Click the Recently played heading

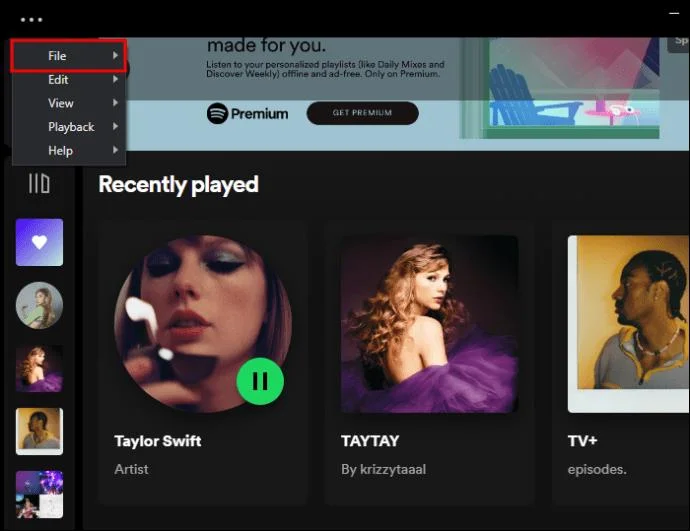[178, 184]
